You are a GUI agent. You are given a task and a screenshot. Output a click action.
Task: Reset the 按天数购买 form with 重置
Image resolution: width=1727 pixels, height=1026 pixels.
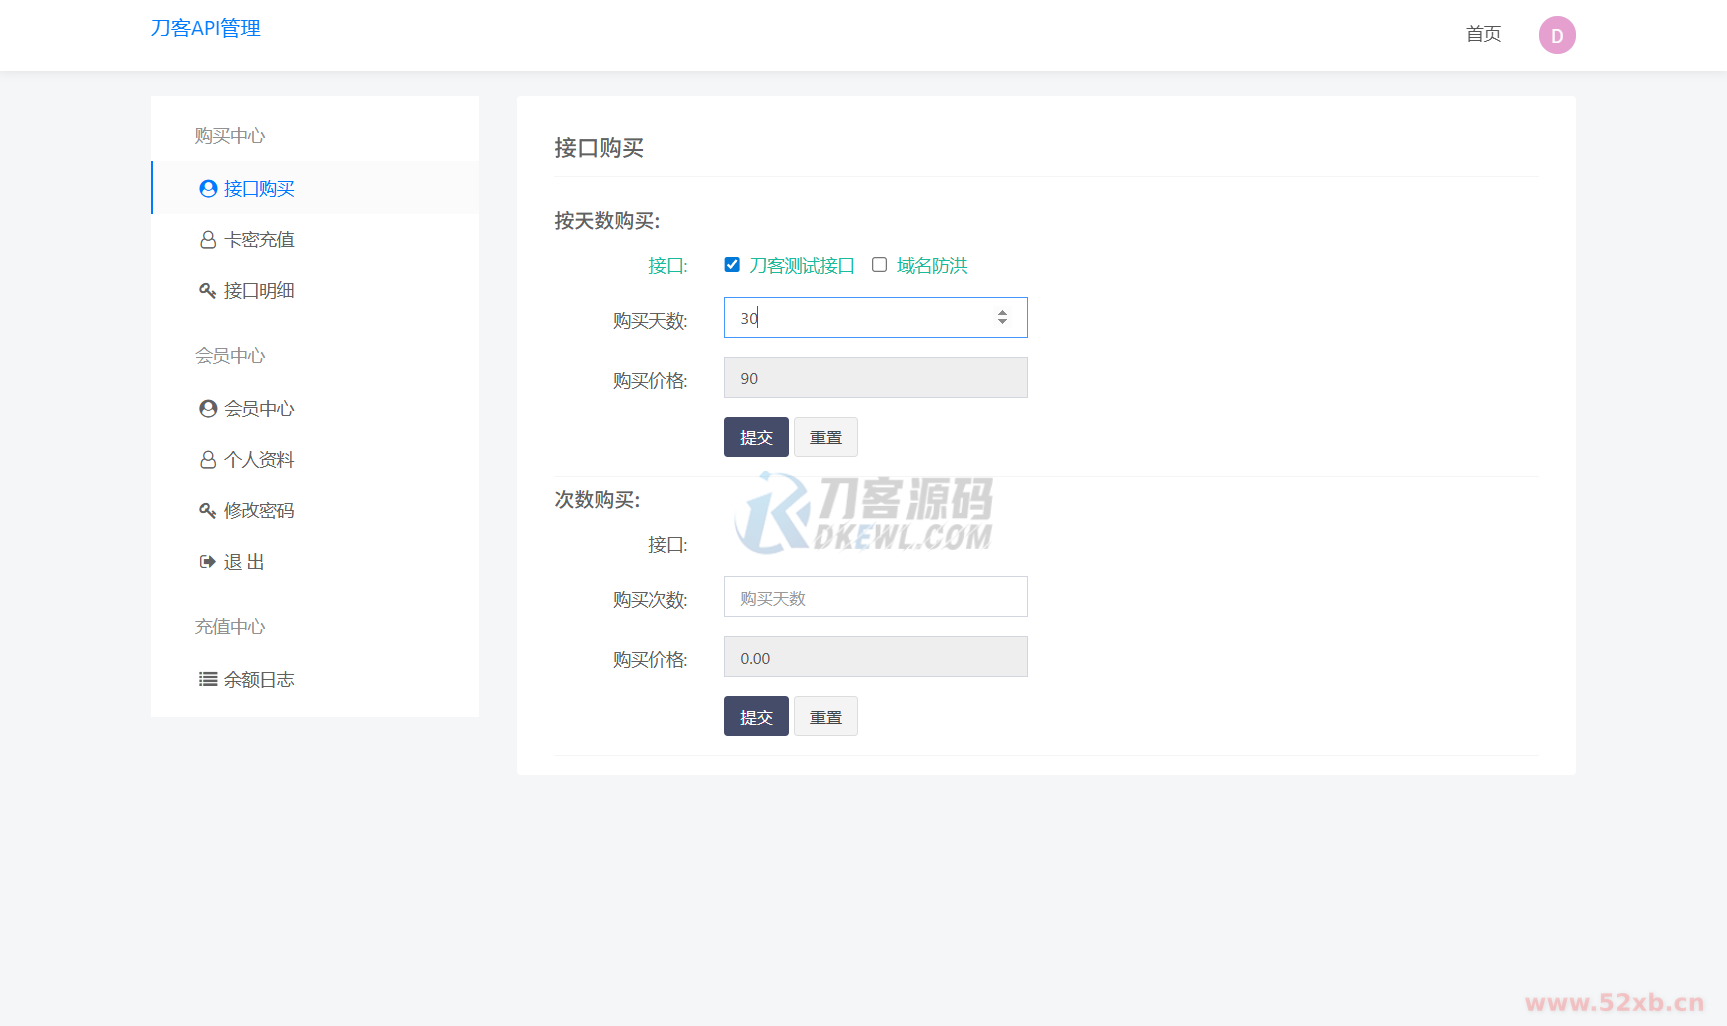coord(825,437)
